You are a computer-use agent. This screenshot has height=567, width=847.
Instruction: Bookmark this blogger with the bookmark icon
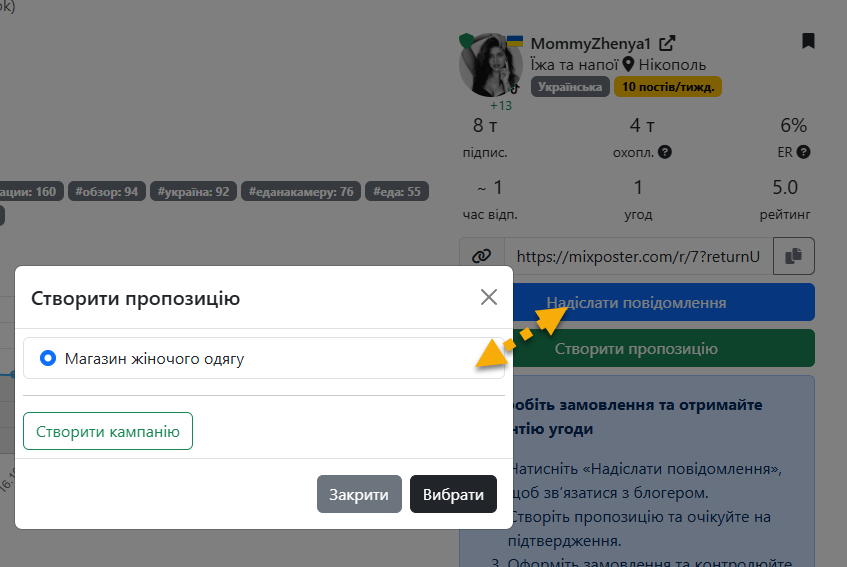point(808,41)
